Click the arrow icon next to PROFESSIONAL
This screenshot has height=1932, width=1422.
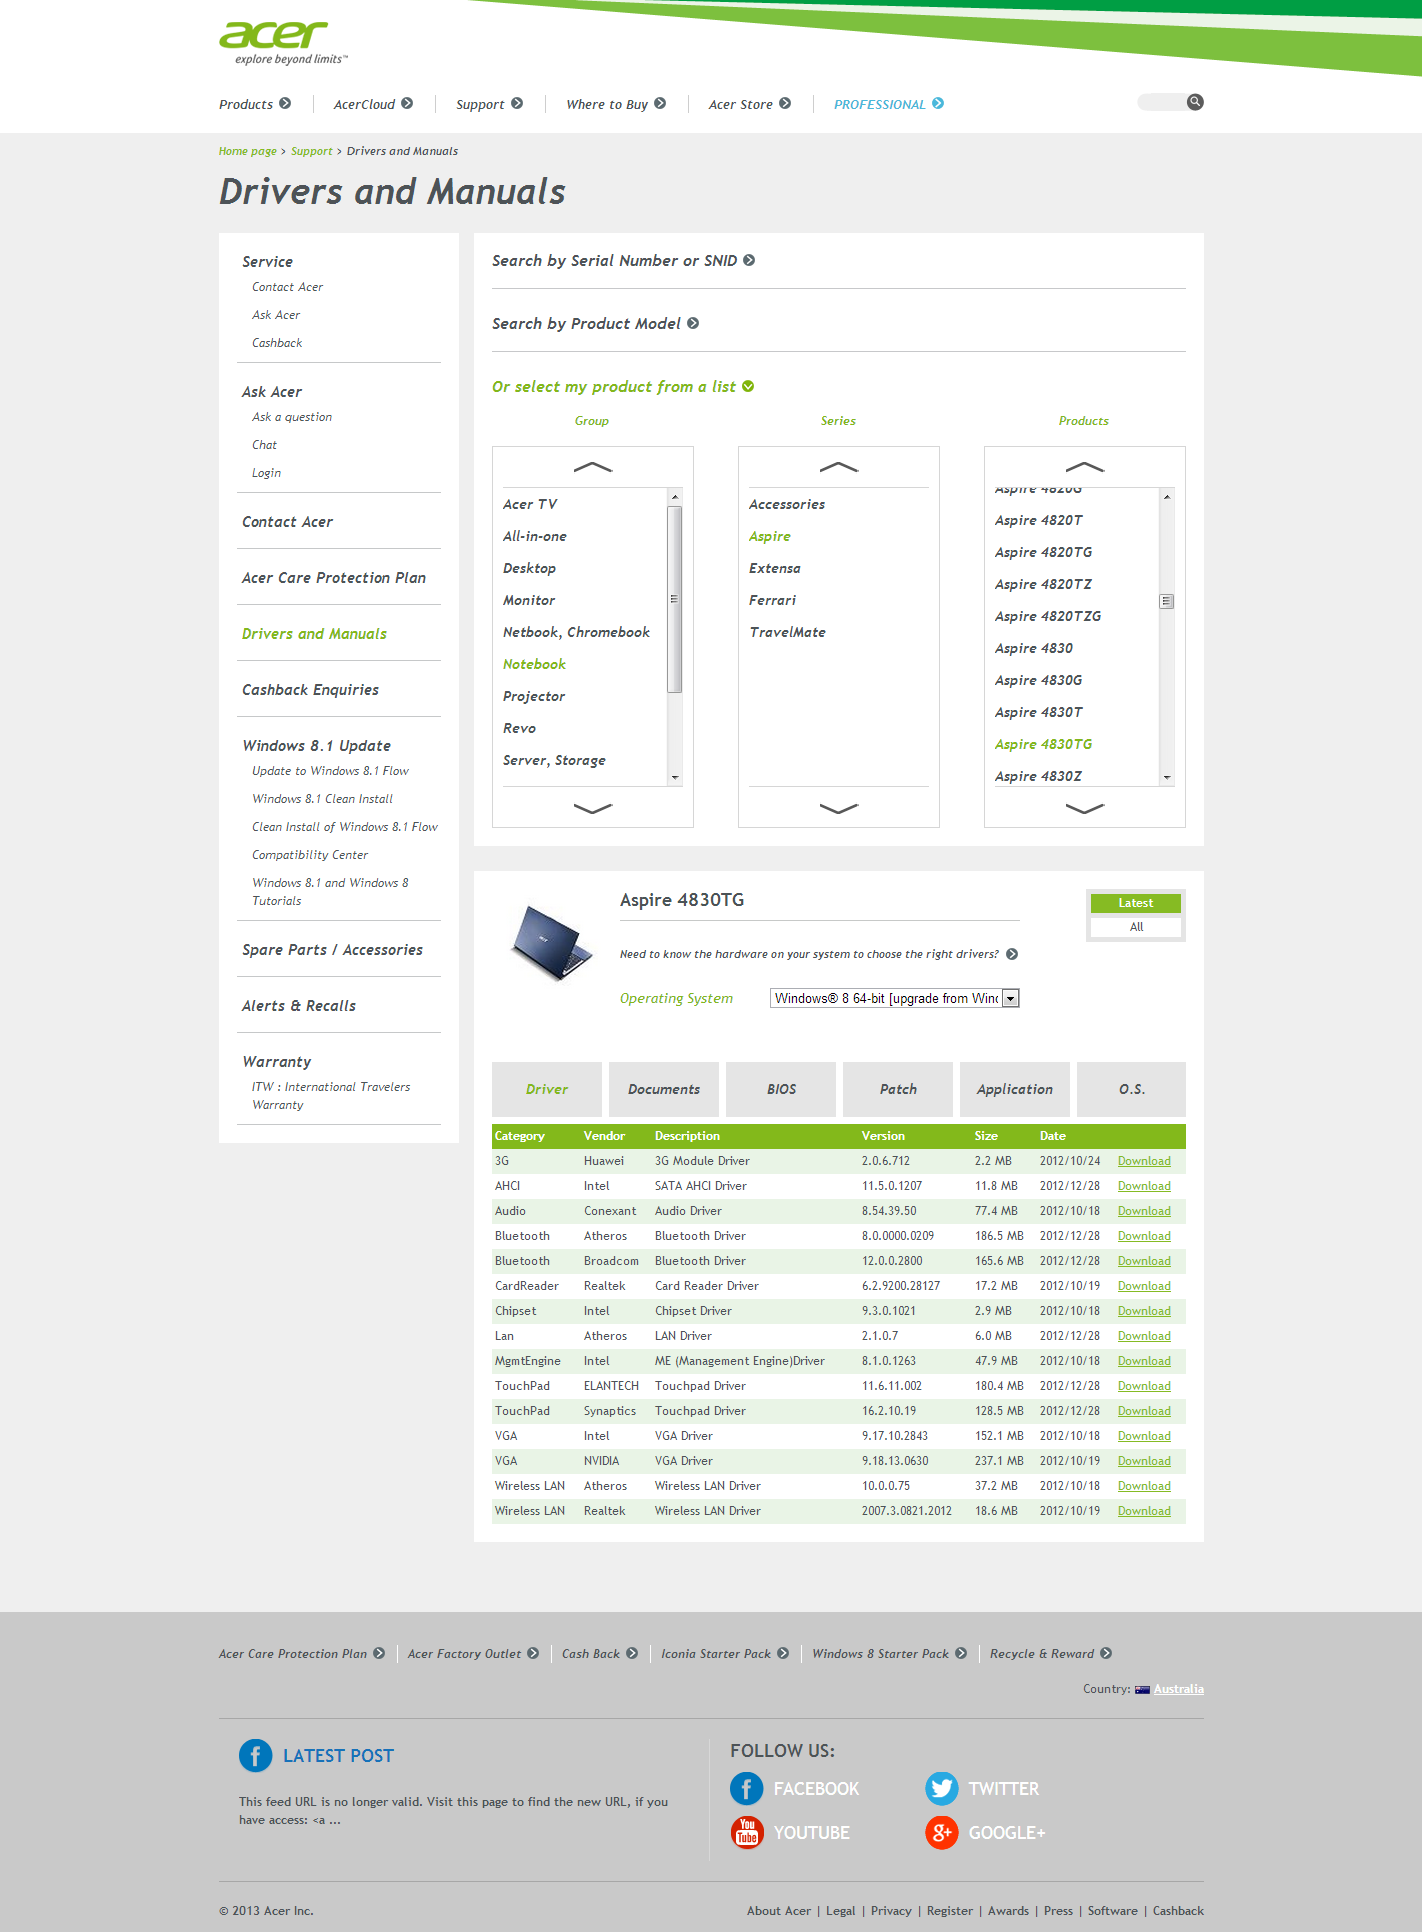pyautogui.click(x=938, y=103)
